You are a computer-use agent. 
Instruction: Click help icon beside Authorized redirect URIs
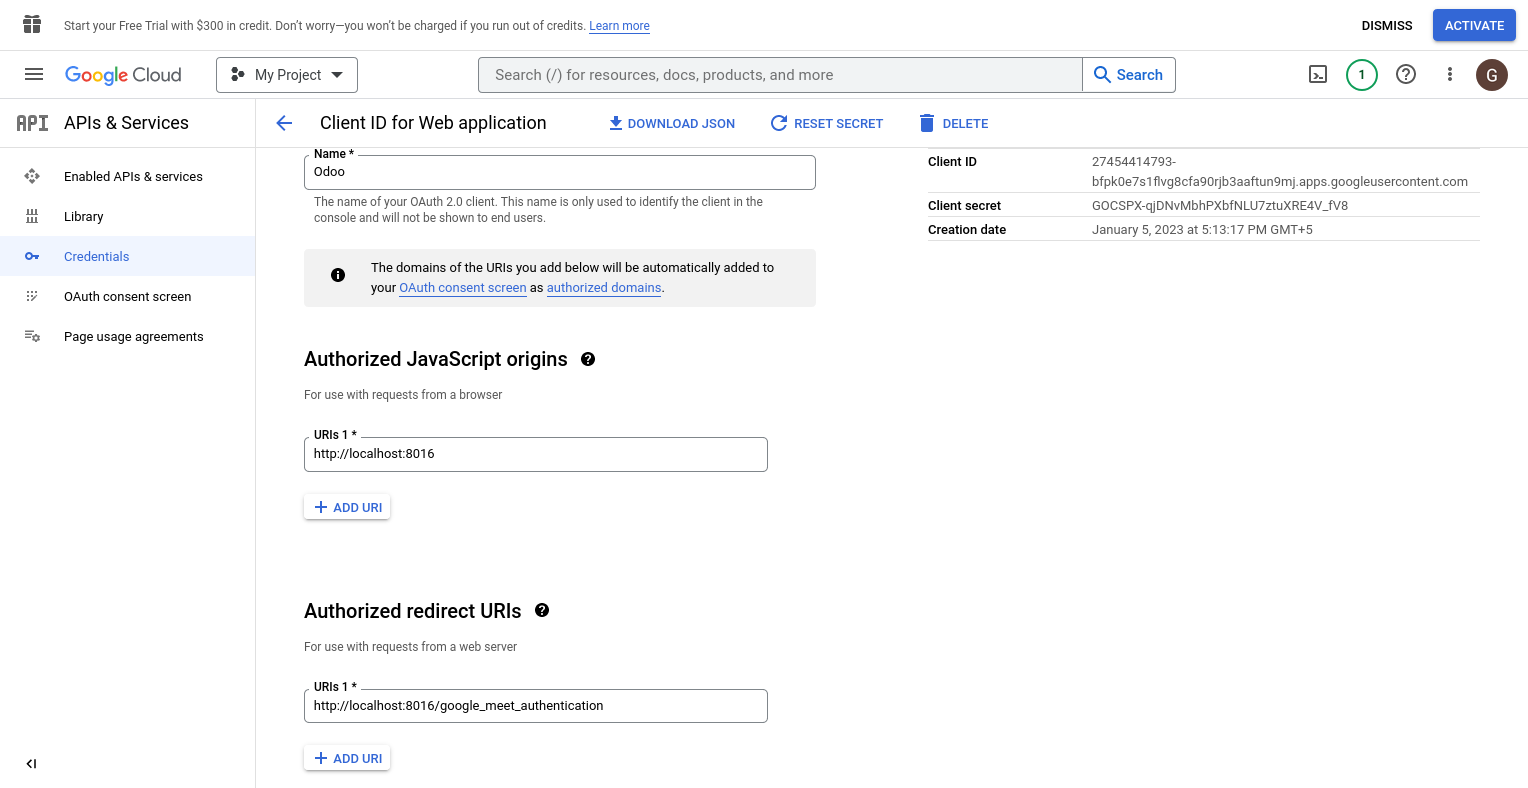[542, 610]
